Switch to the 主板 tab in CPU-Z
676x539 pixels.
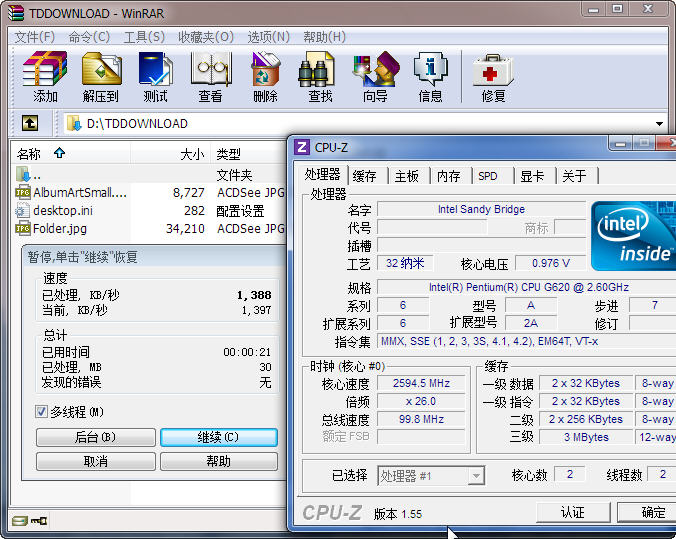(407, 176)
